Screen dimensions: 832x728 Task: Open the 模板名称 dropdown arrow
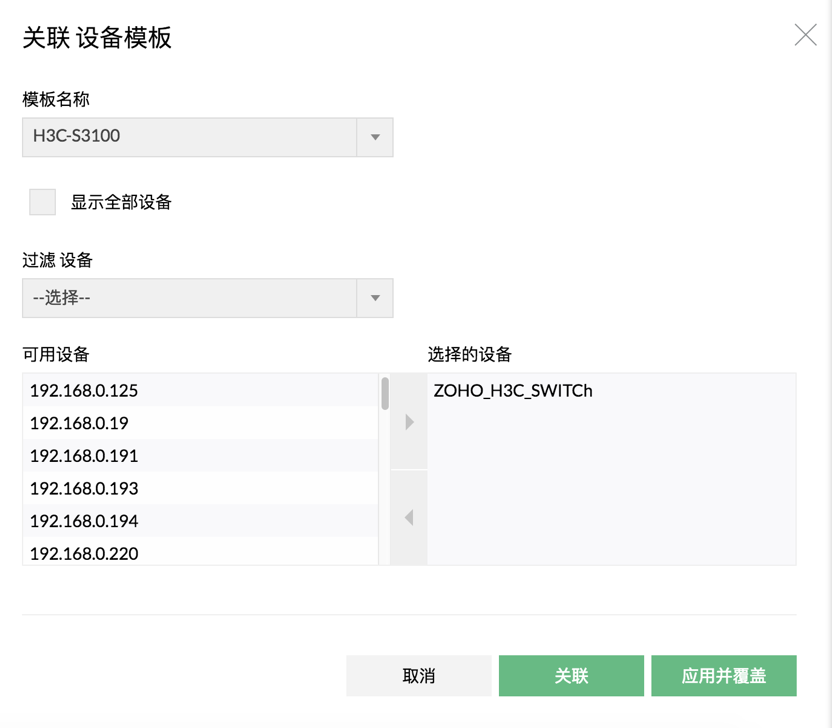click(x=375, y=137)
